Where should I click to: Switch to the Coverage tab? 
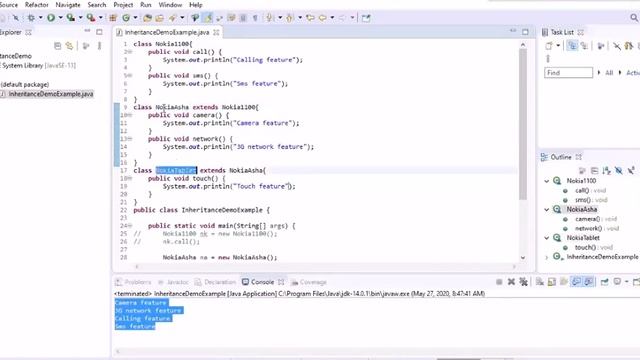point(309,282)
